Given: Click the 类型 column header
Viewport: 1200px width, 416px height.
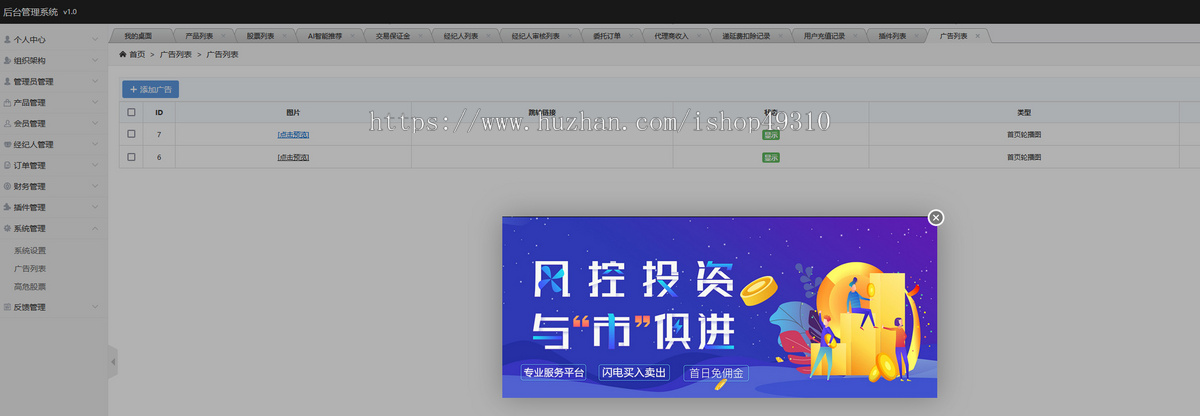Looking at the screenshot, I should pyautogui.click(x=1024, y=113).
